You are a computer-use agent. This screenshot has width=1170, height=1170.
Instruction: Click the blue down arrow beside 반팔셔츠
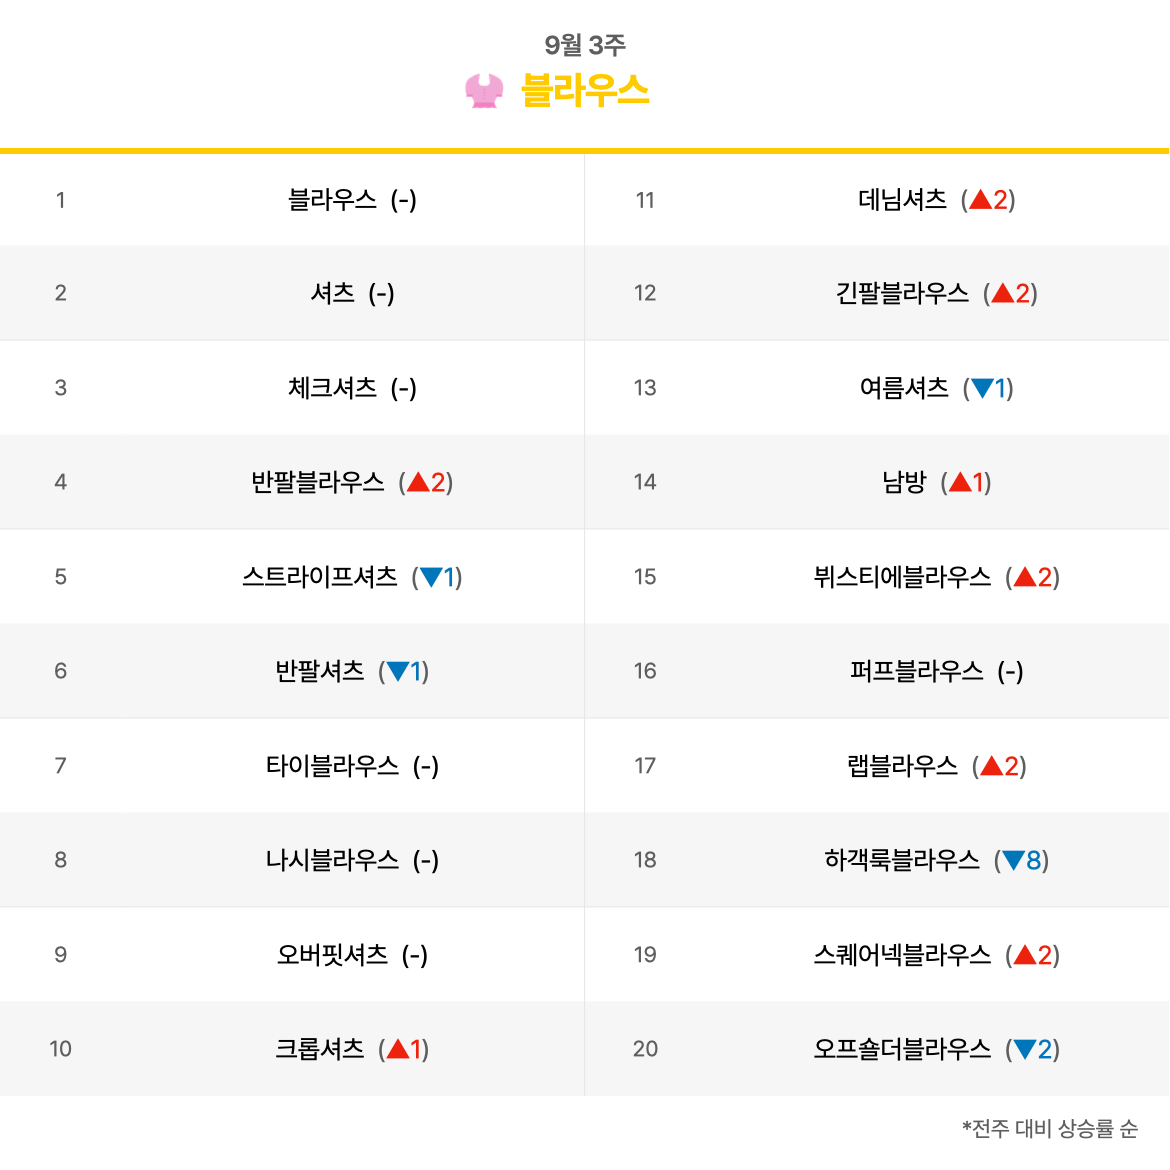(x=398, y=672)
